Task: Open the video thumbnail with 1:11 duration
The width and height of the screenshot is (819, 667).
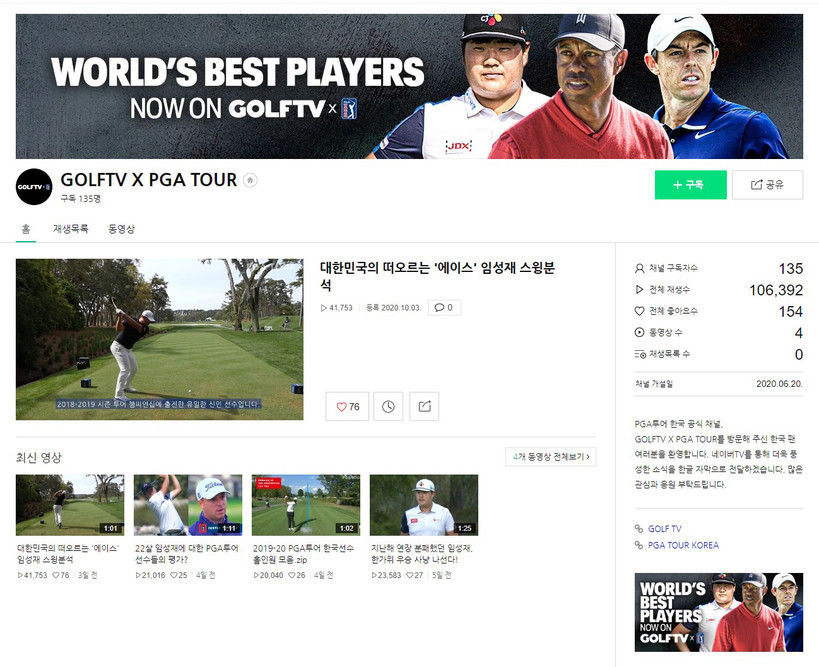Action: click(x=187, y=505)
